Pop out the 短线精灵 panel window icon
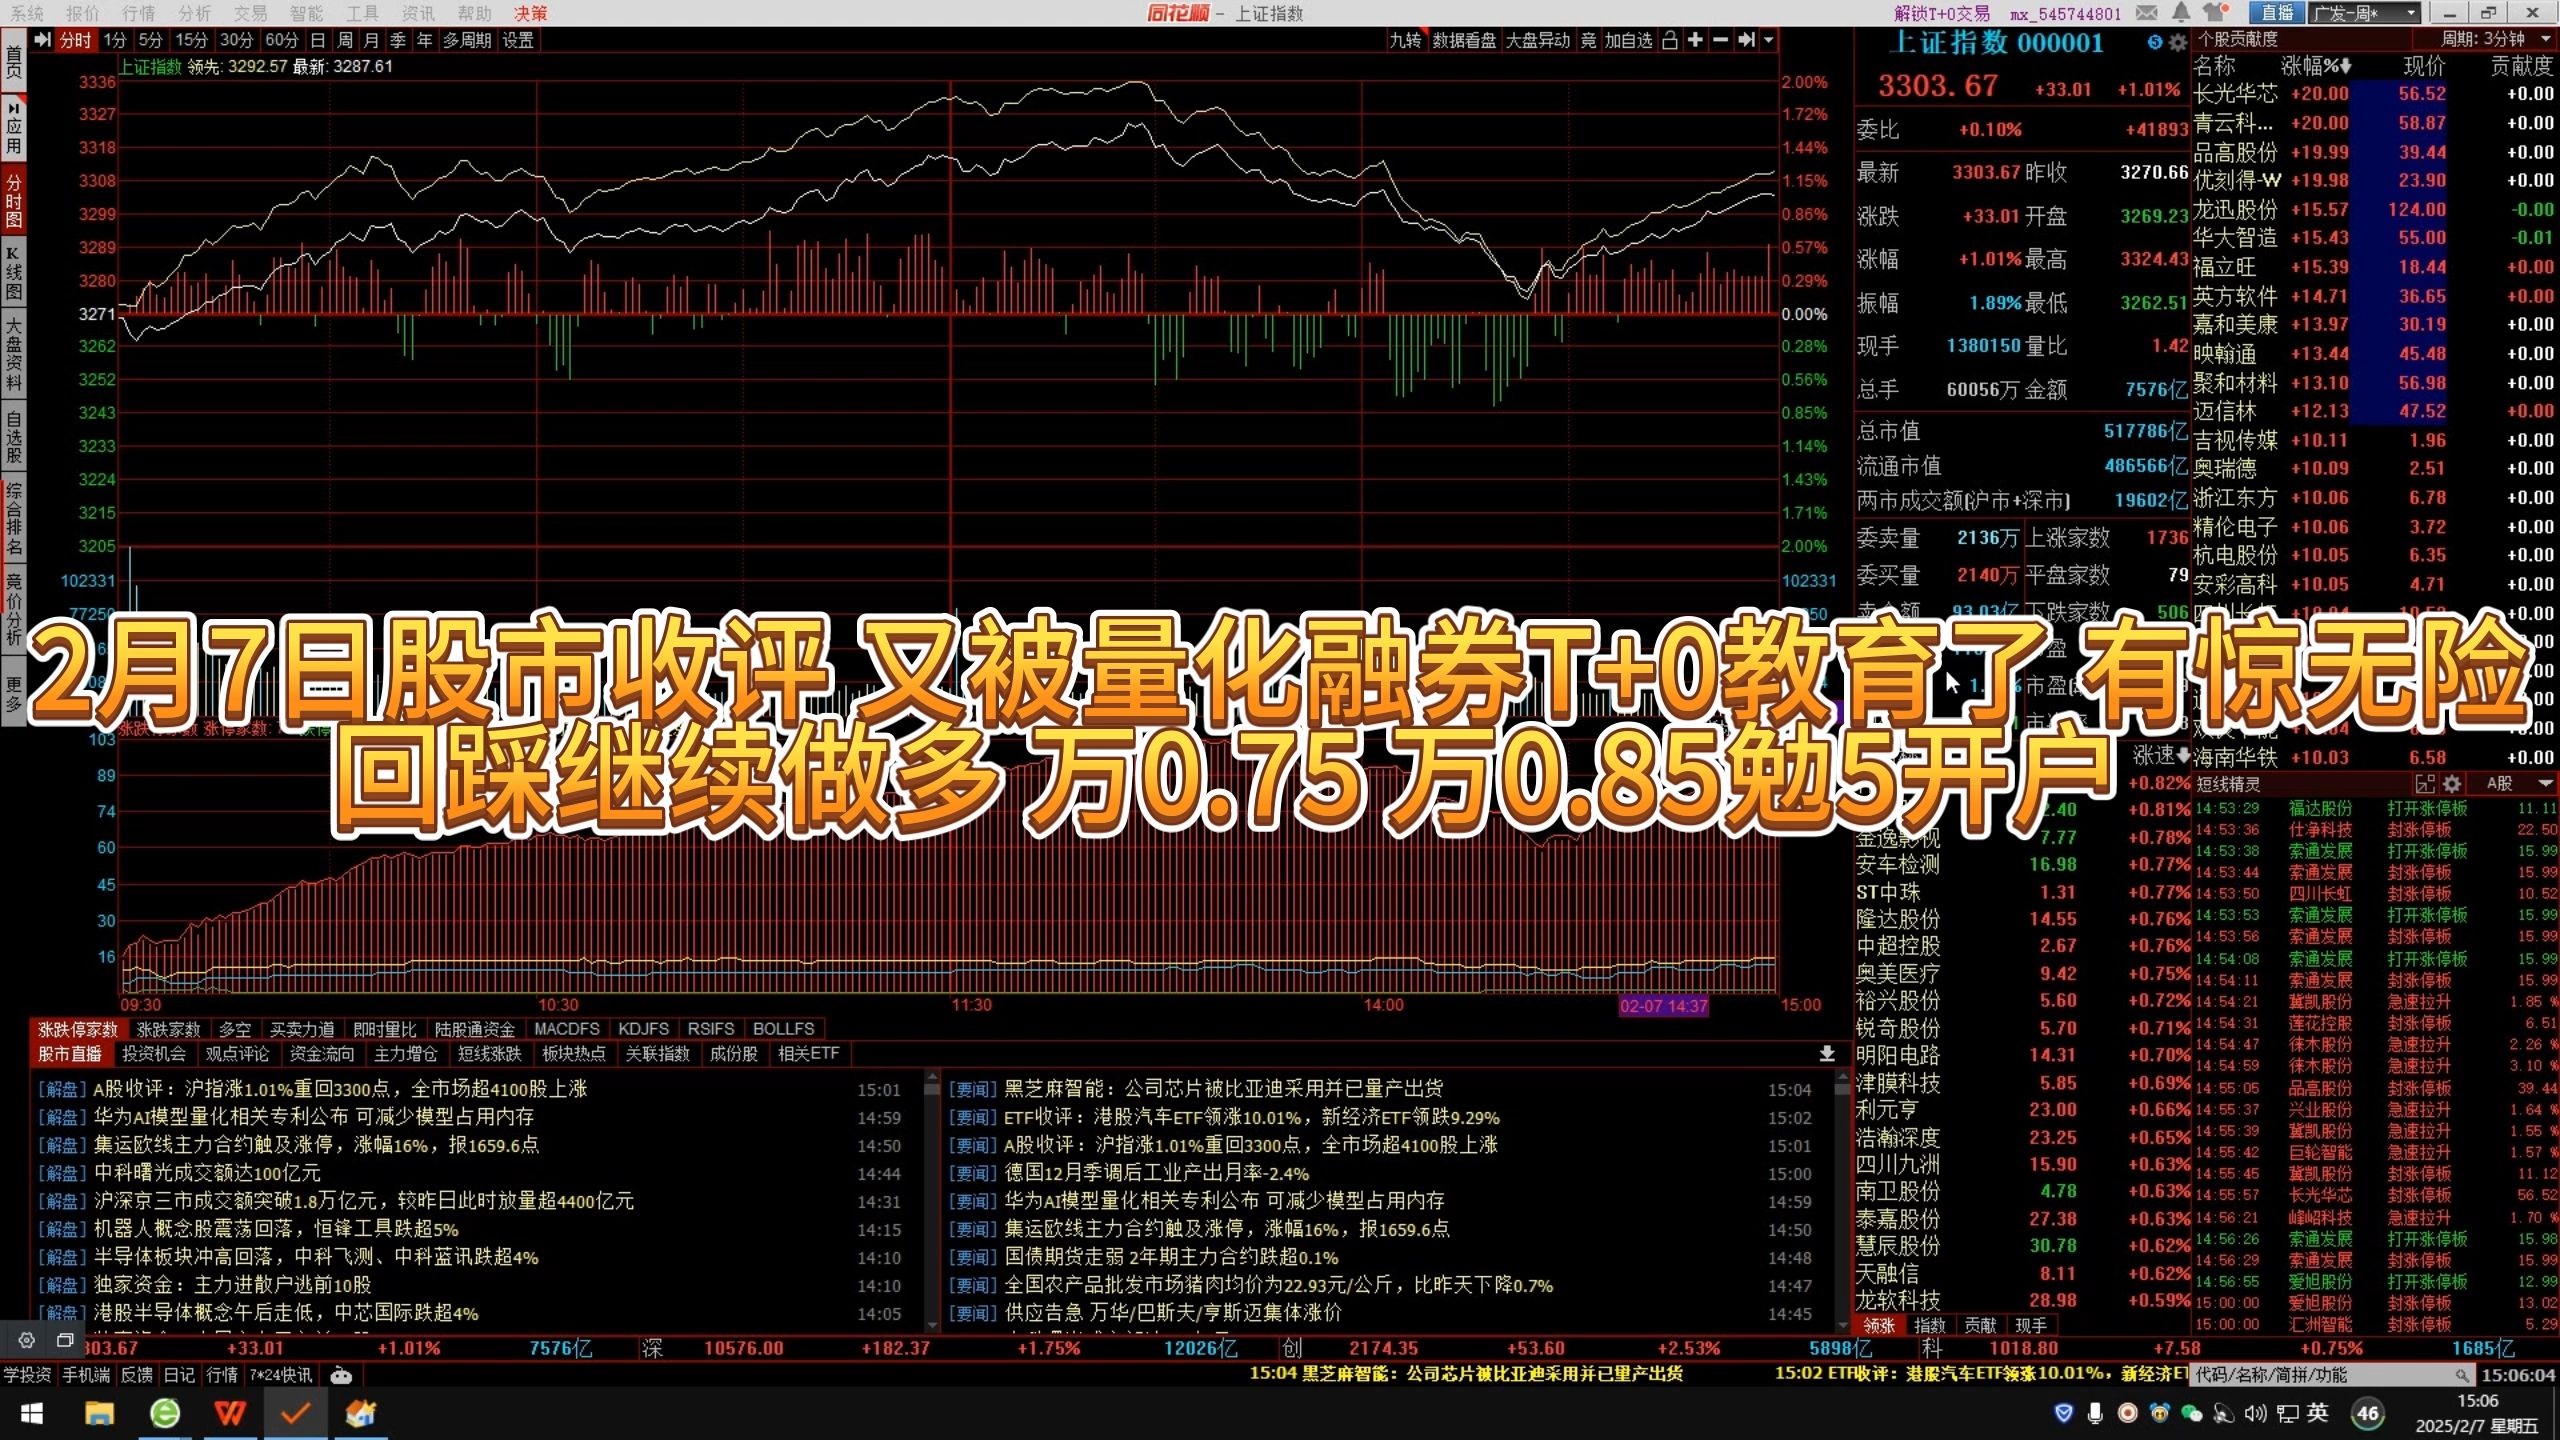 click(x=2425, y=784)
